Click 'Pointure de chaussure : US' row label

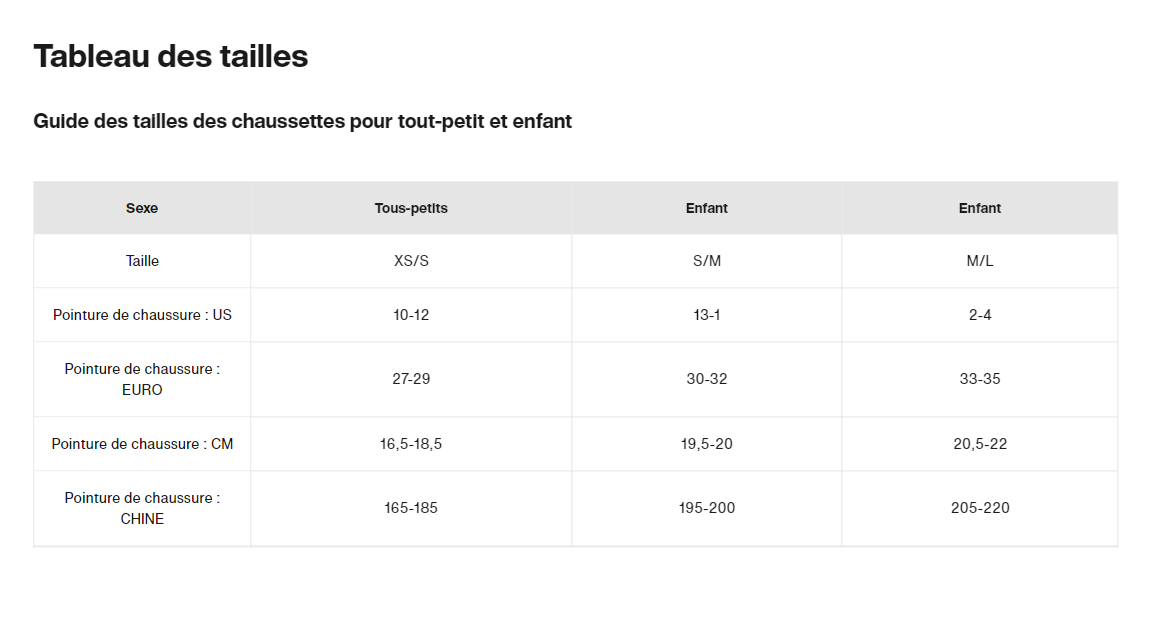point(142,315)
